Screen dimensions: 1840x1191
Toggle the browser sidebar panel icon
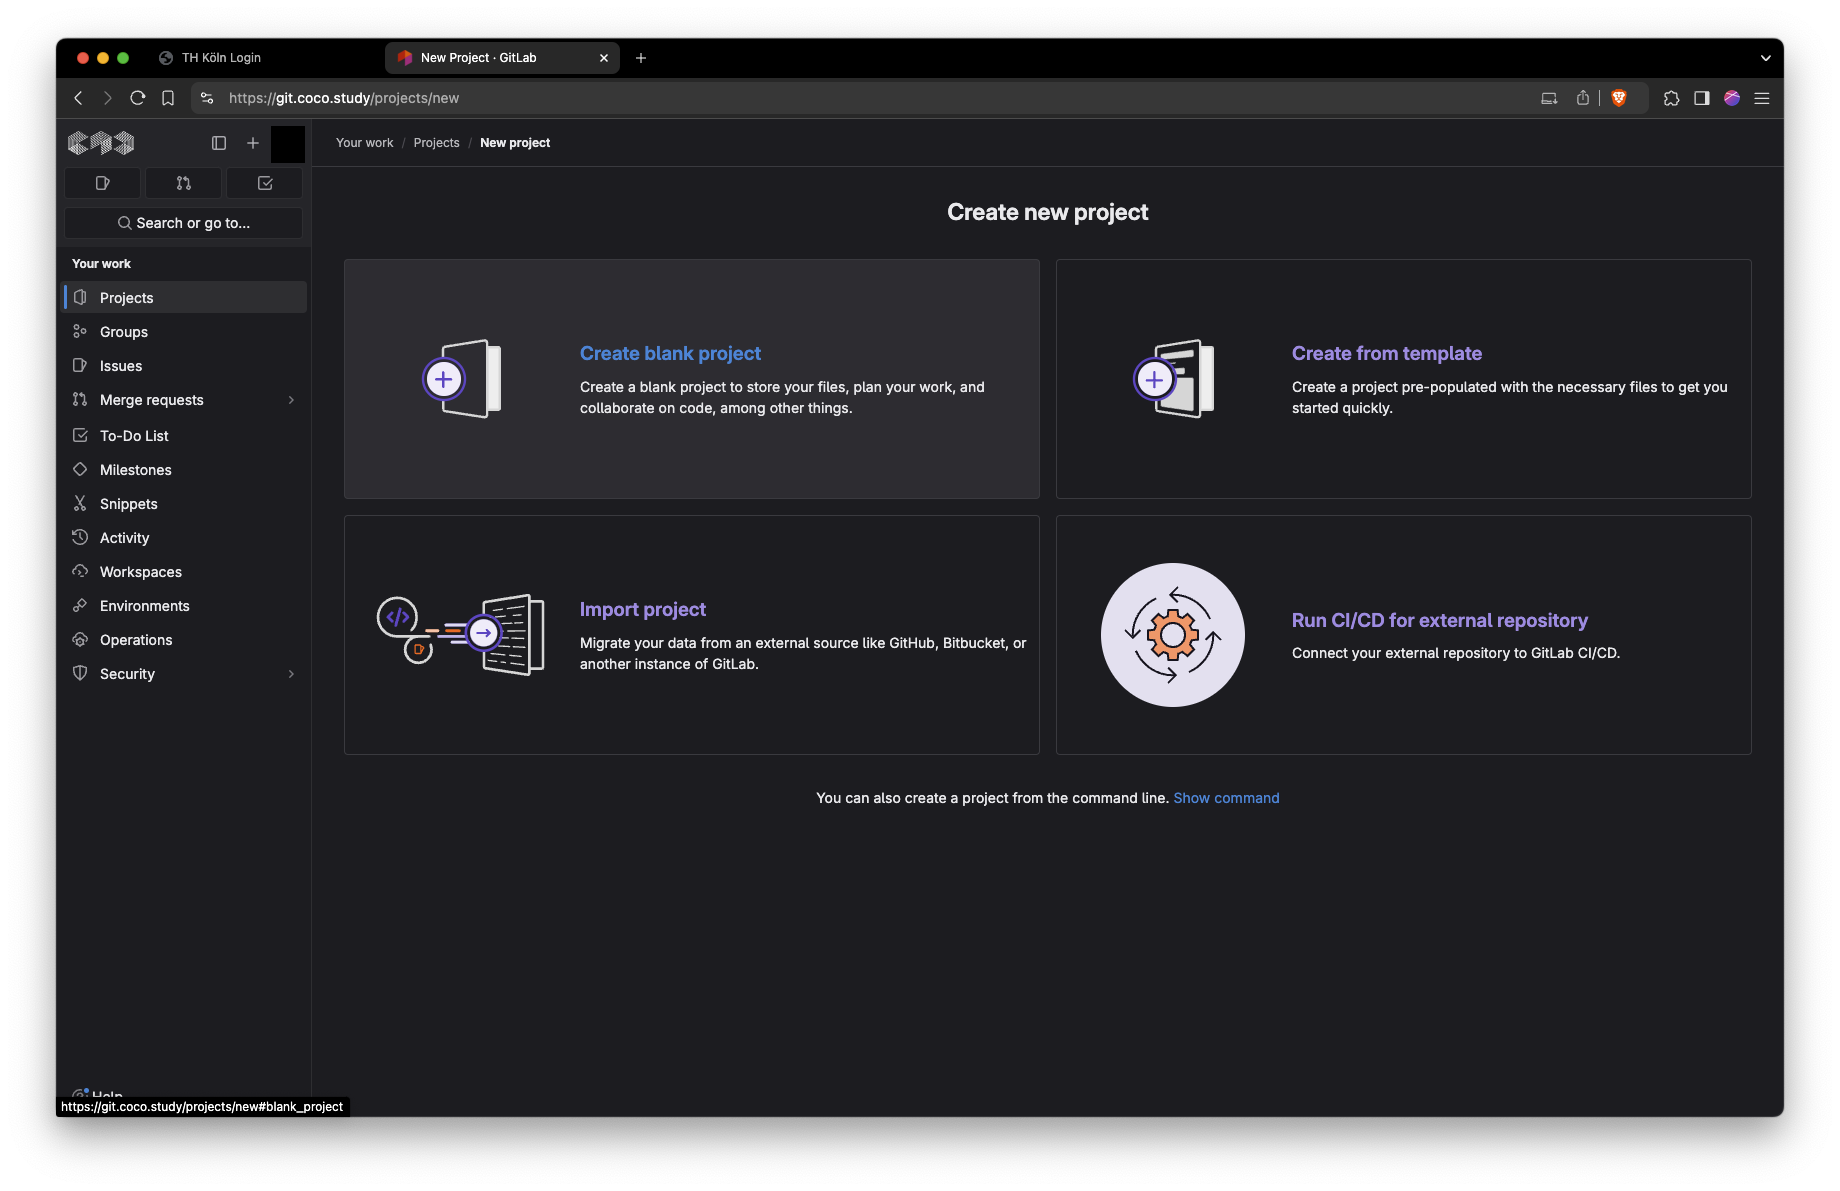(x=1701, y=98)
